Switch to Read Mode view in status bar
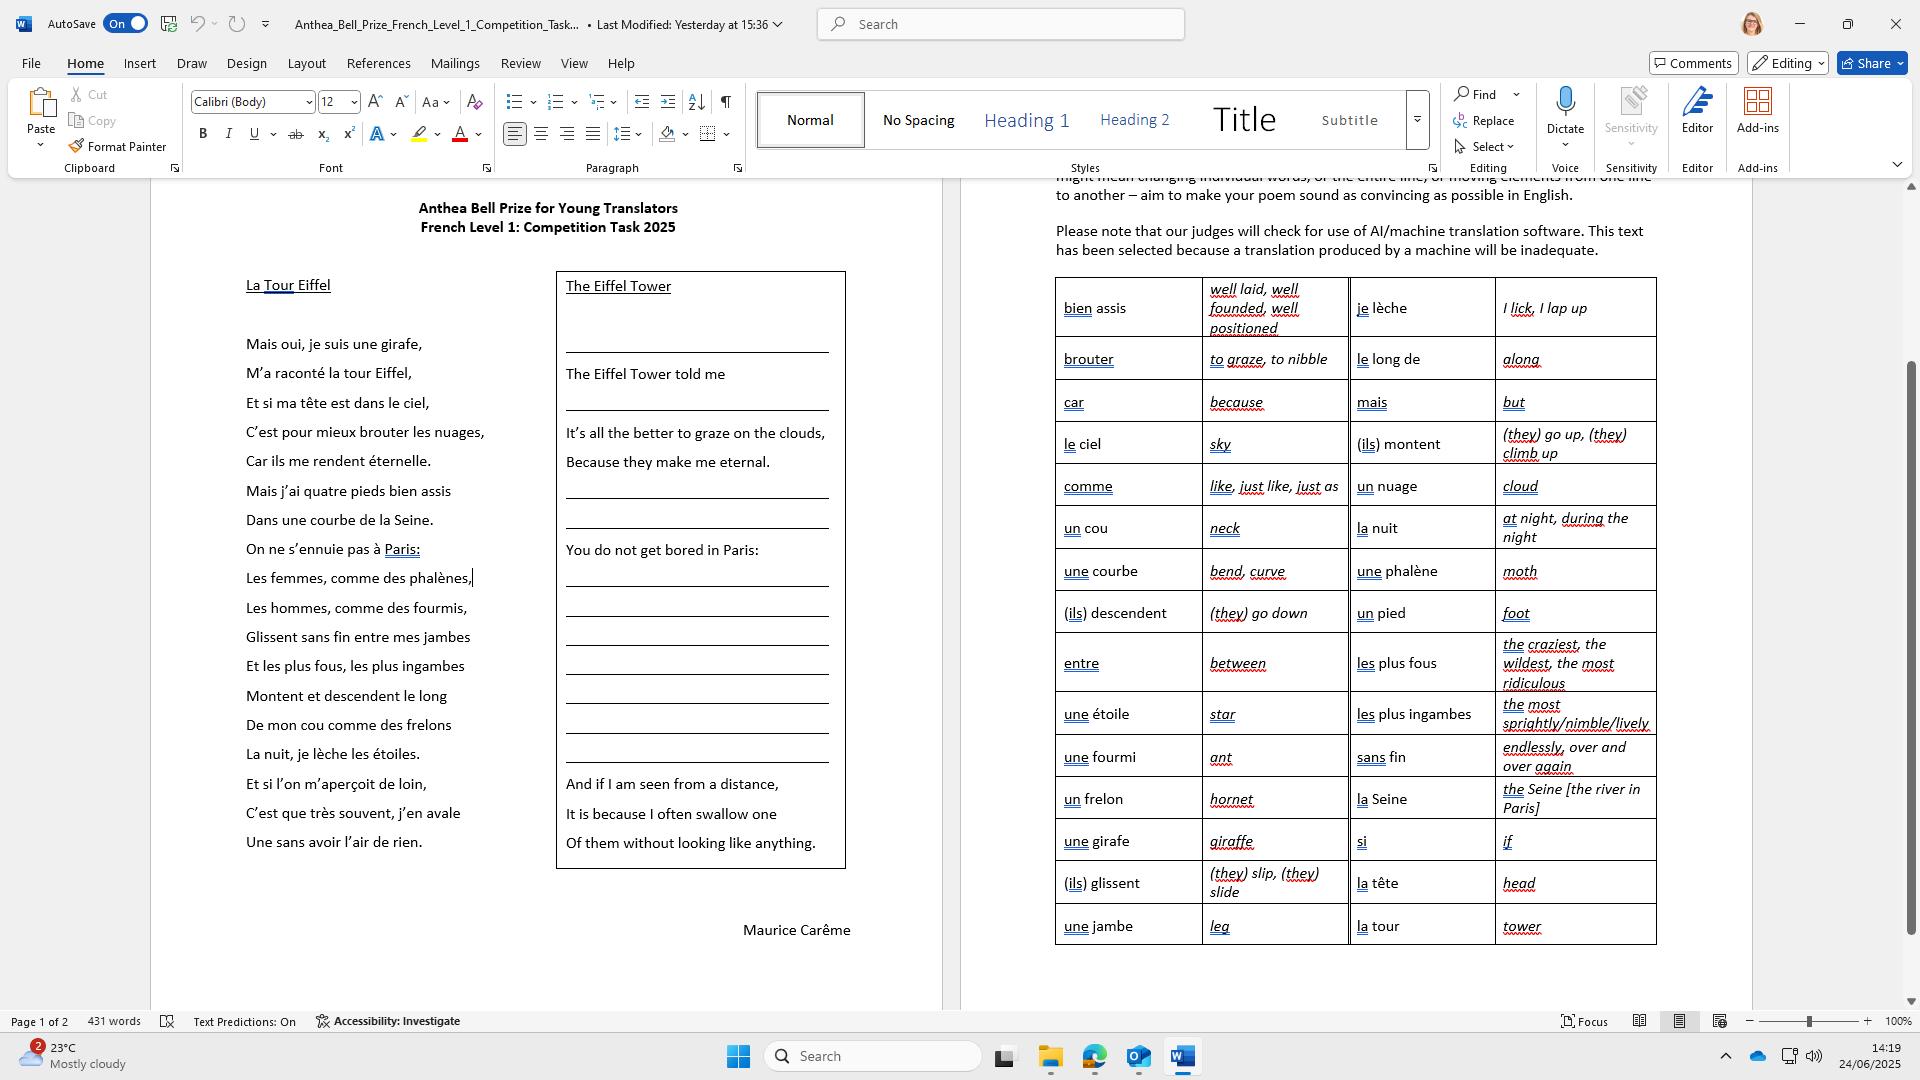 pos(1640,1021)
